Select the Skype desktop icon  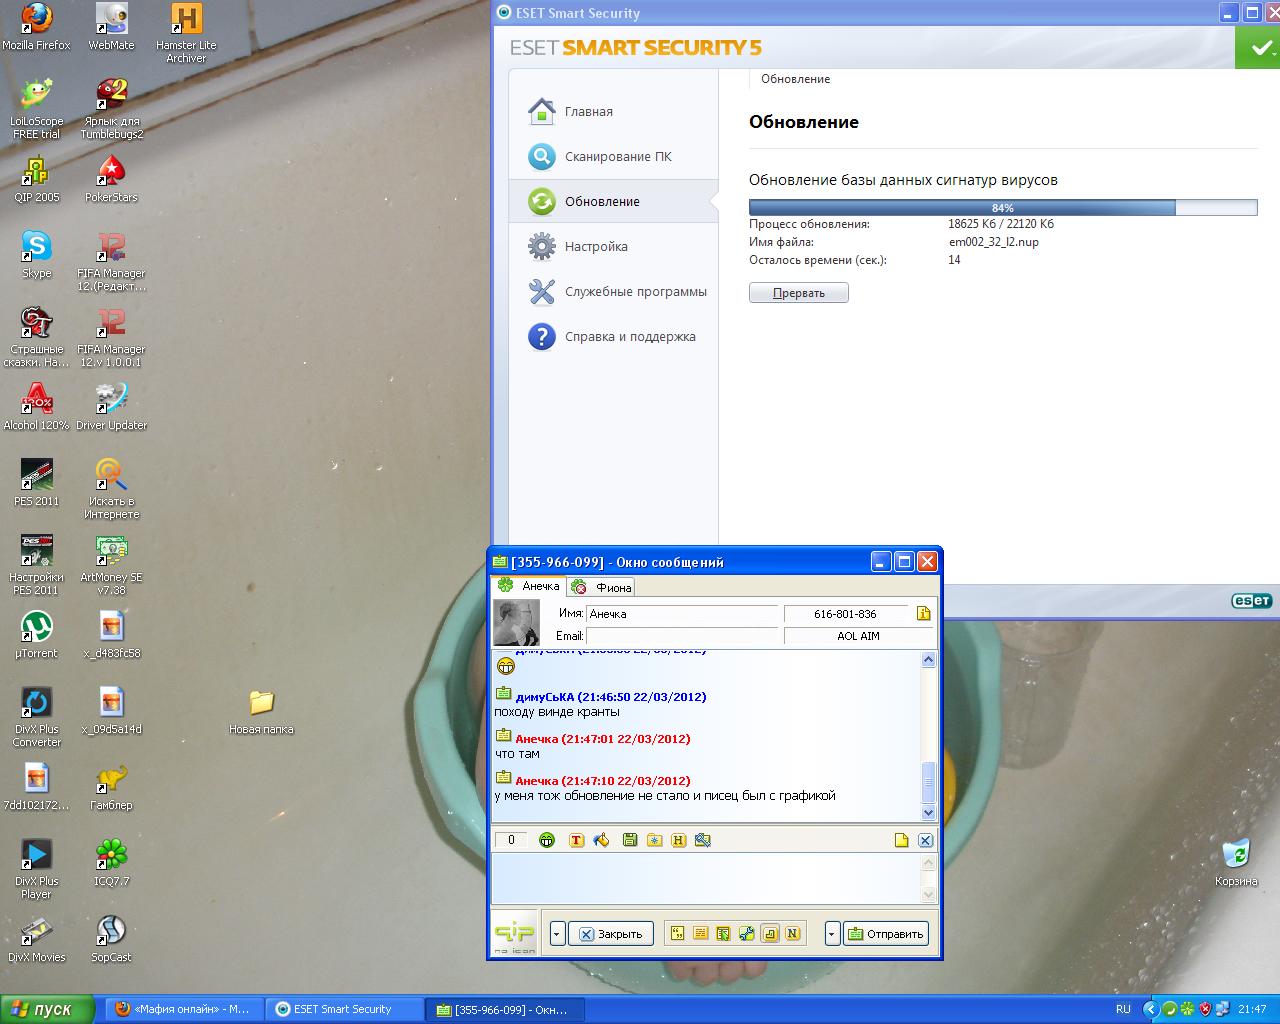[x=36, y=255]
